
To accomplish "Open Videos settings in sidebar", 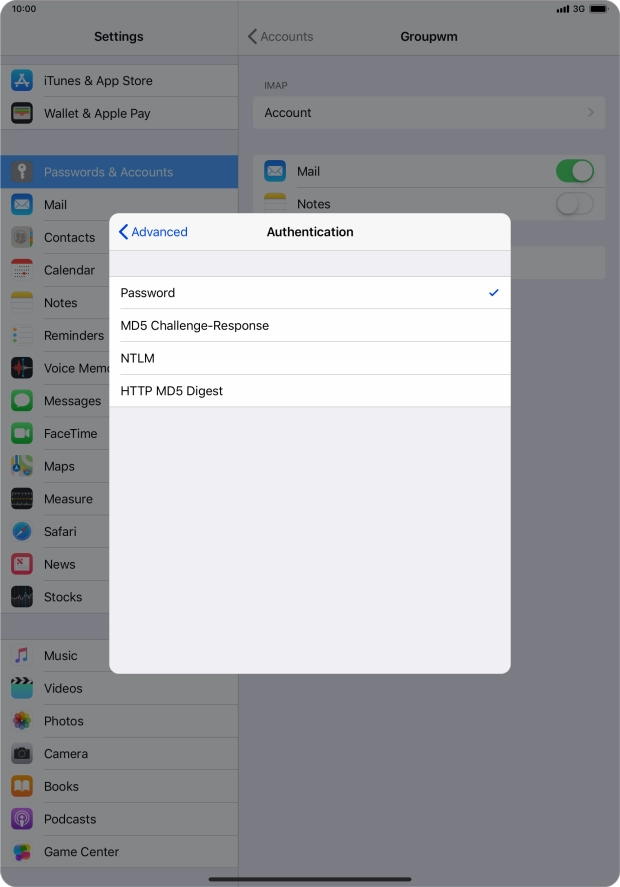I will pos(62,688).
